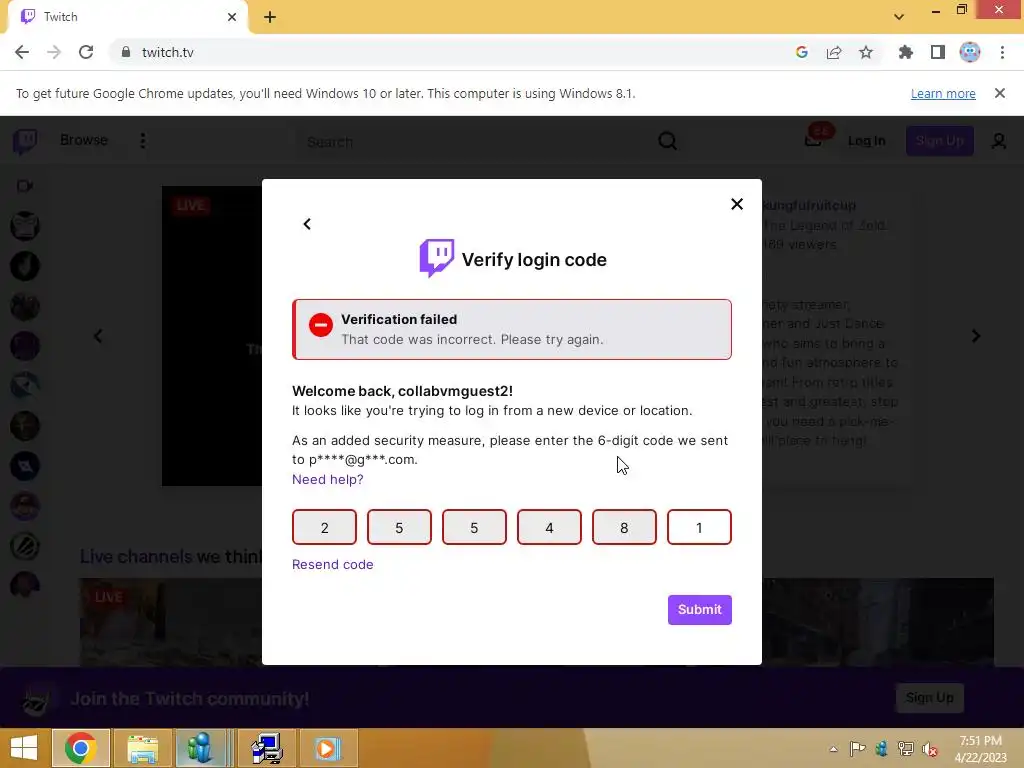This screenshot has width=1024, height=768.
Task: Select the second code digit box
Action: point(399,527)
